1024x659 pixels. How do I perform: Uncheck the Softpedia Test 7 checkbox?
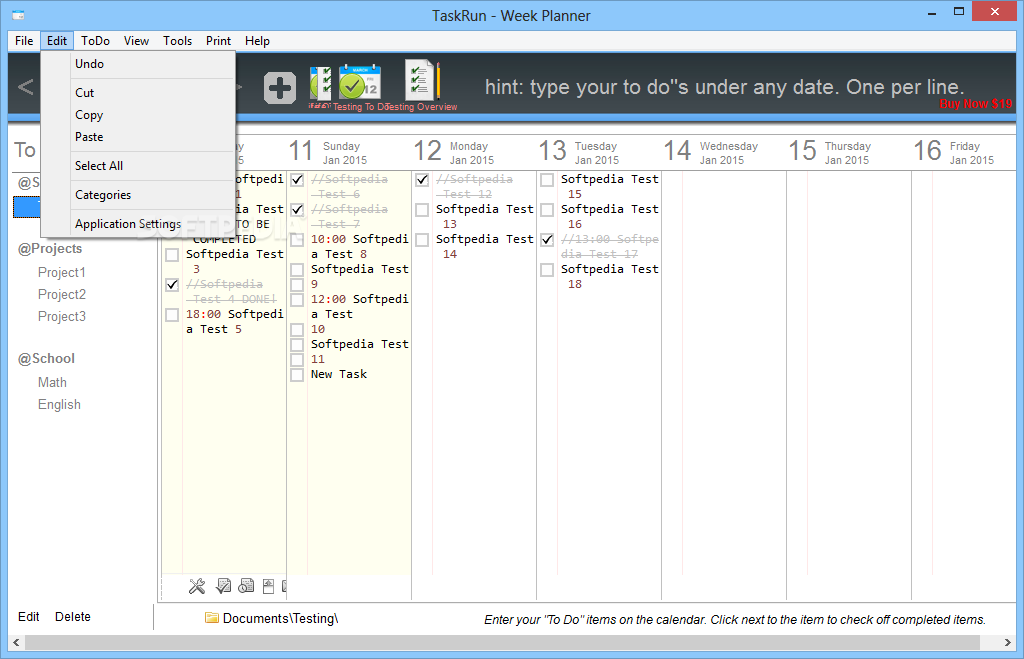pos(297,210)
